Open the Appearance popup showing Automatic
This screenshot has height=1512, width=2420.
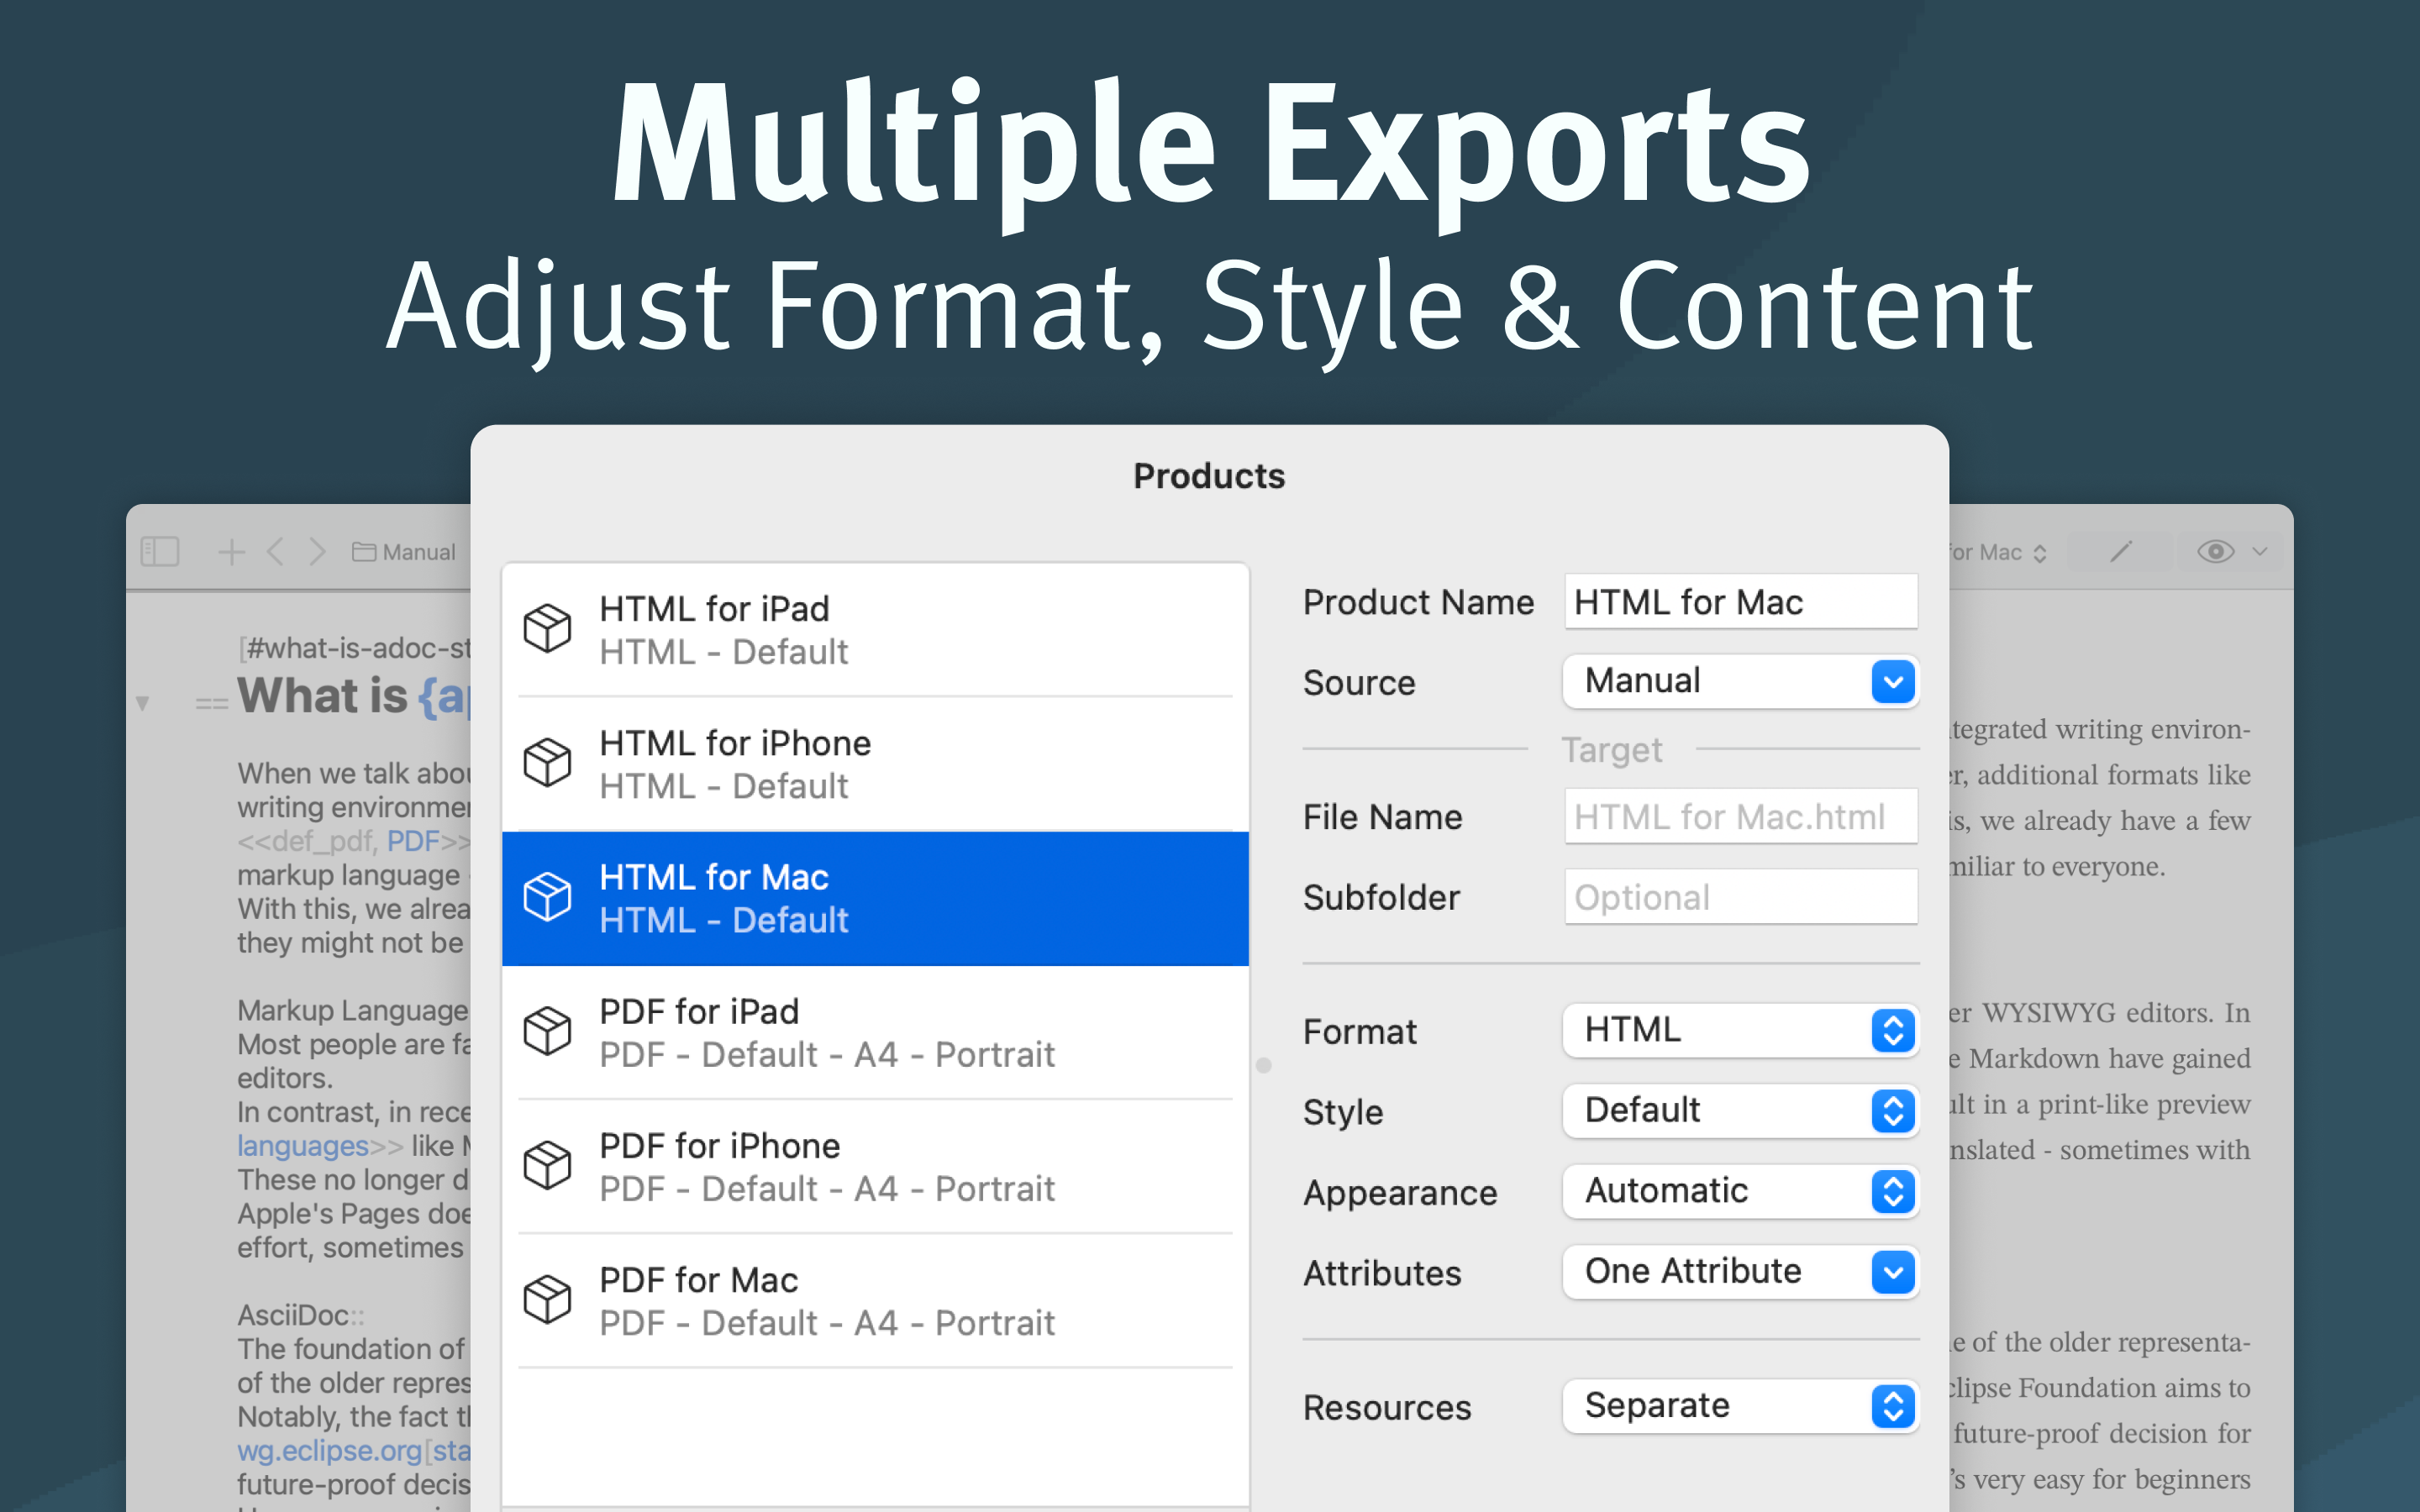1740,1191
